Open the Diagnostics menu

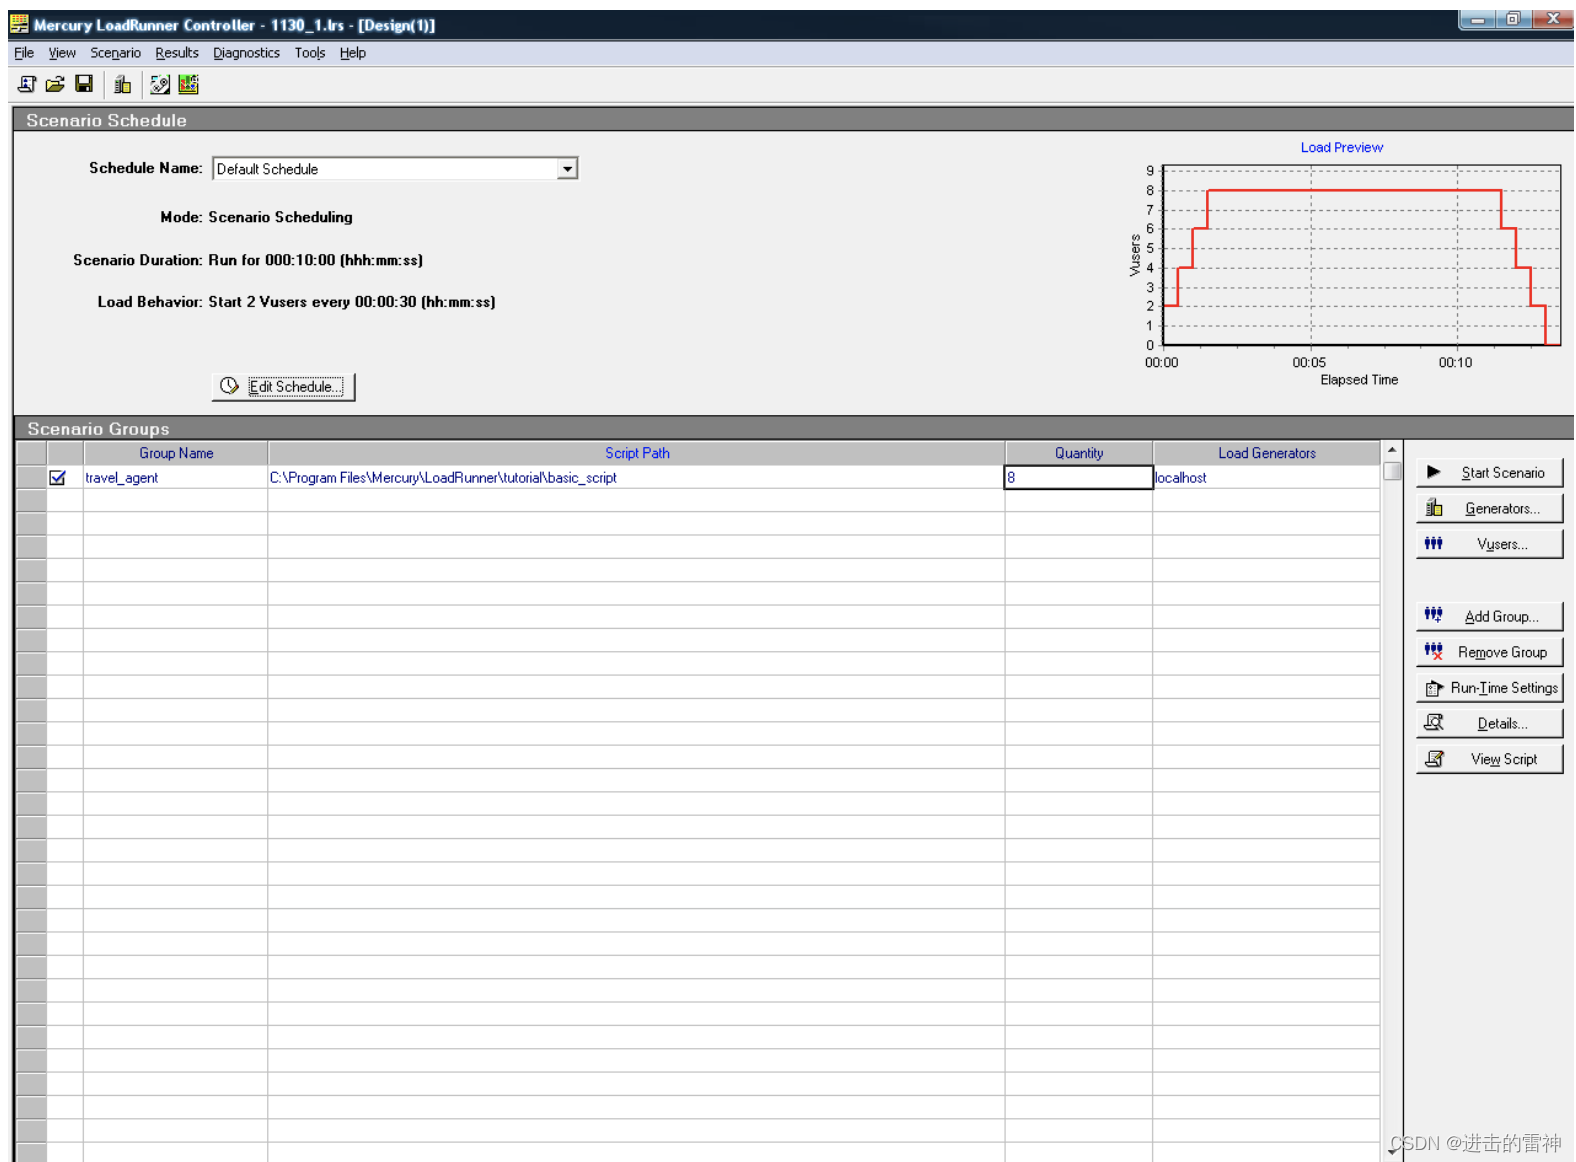coord(246,53)
